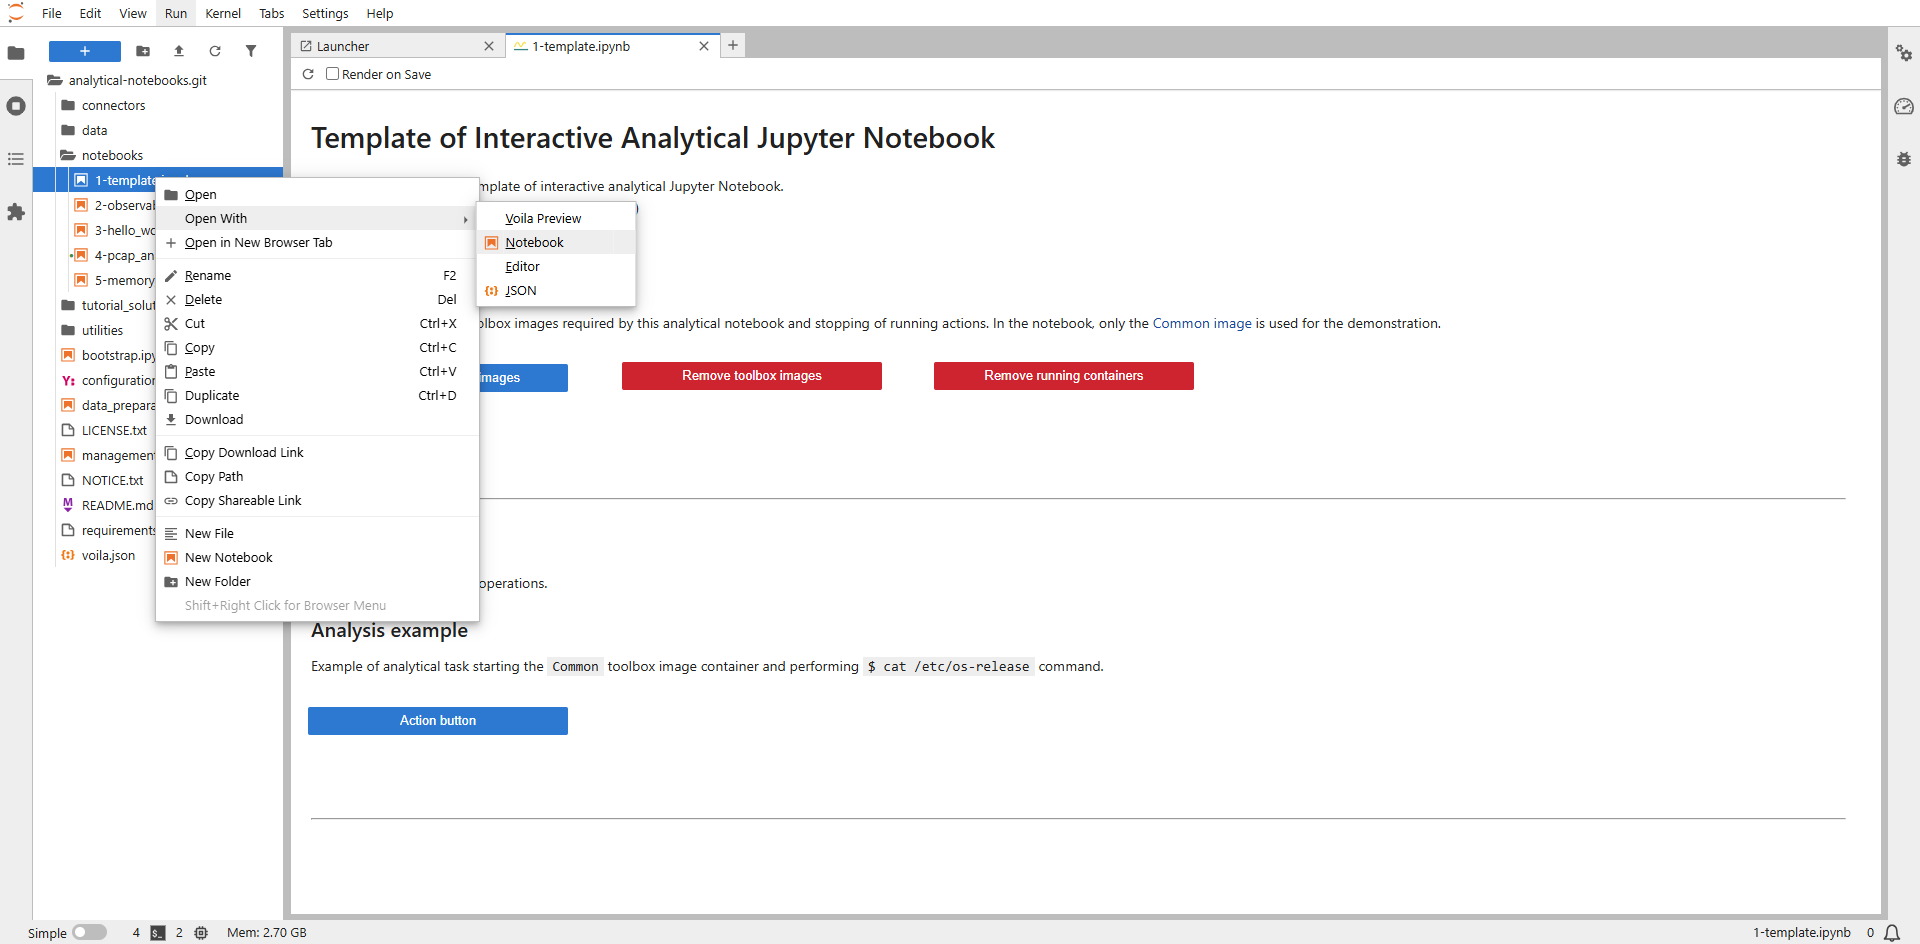This screenshot has height=944, width=1920.
Task: Choose Notebook in the Open With submenu
Action: [534, 242]
